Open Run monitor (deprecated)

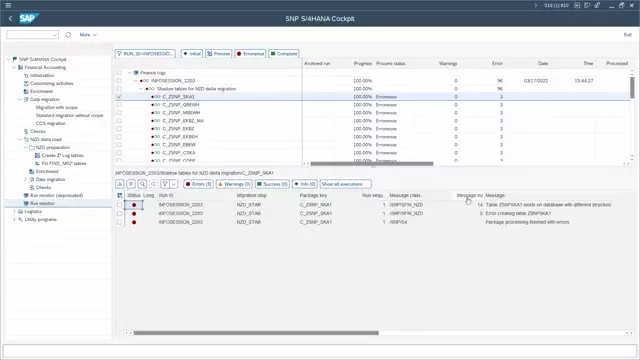click(x=56, y=195)
